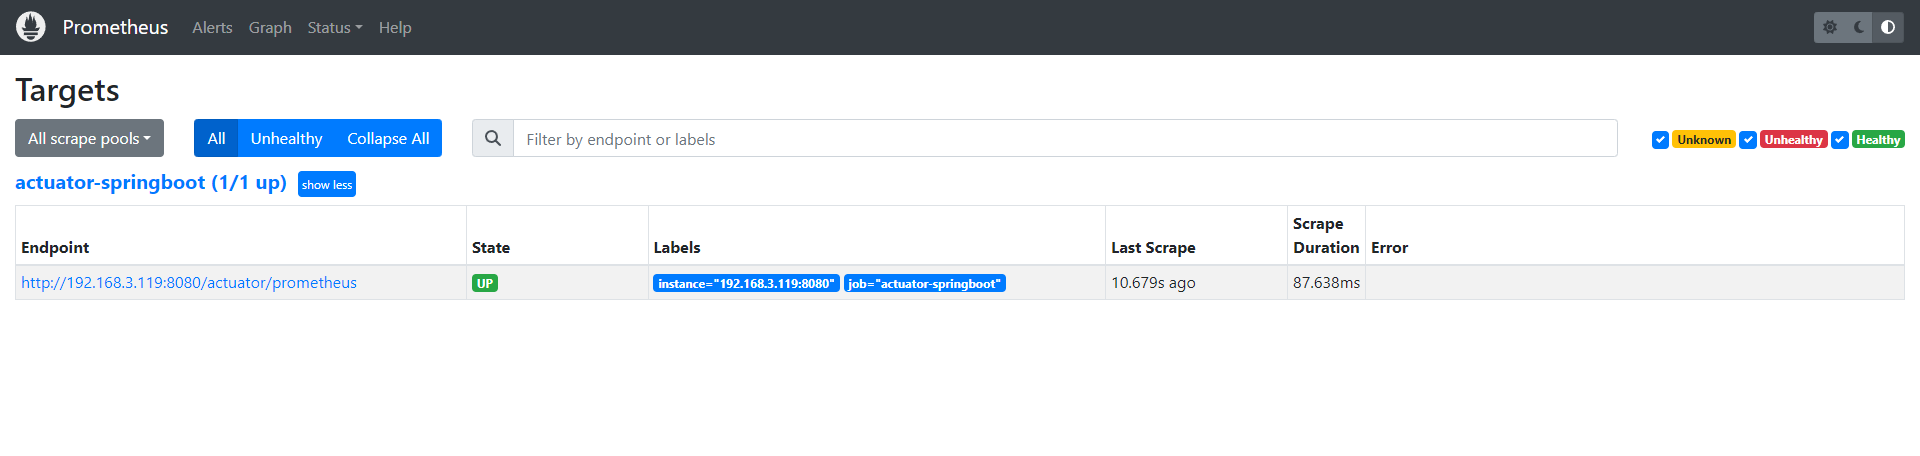Screen dimensions: 1920x456
Task: Go to the Graph page
Action: tap(270, 28)
